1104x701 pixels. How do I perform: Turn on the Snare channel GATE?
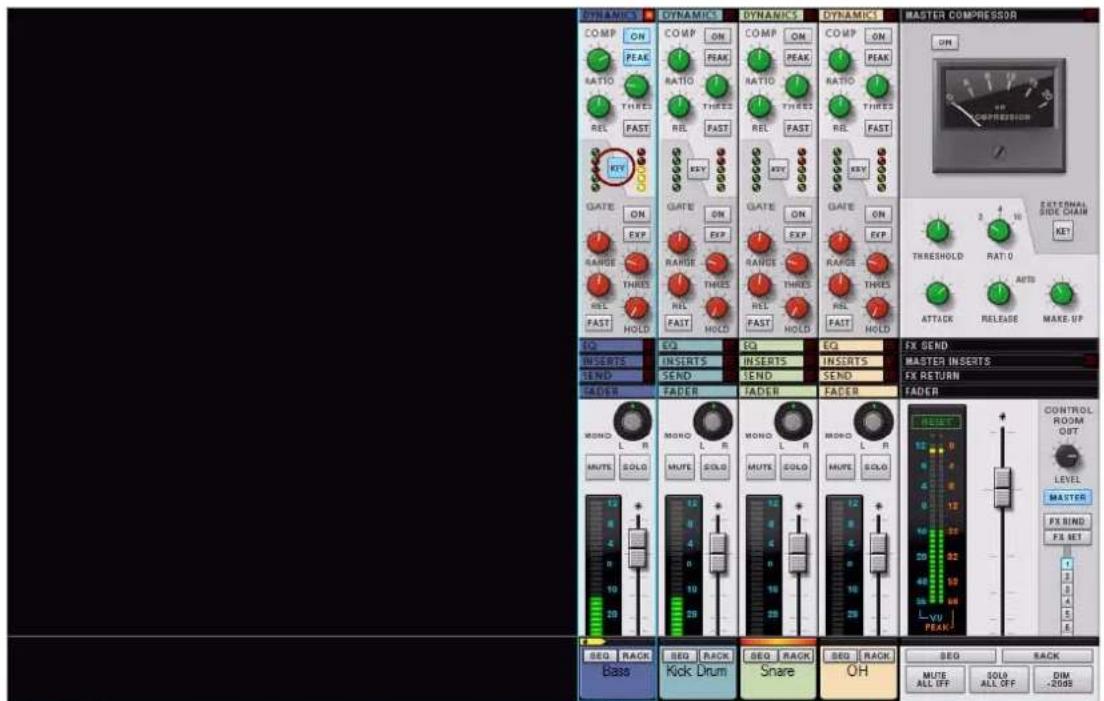point(798,214)
